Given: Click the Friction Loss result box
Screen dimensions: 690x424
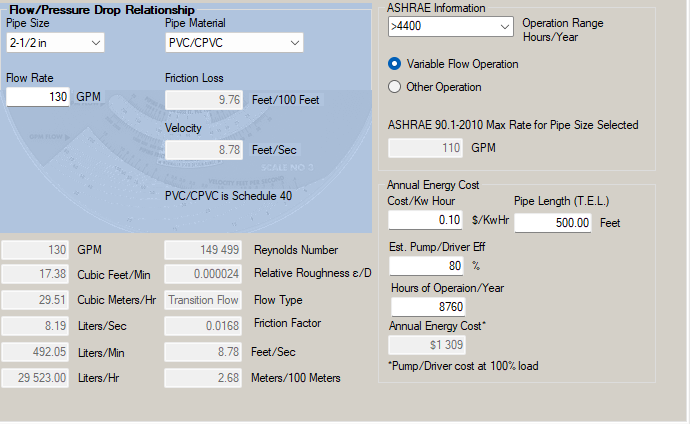Looking at the screenshot, I should tap(204, 100).
